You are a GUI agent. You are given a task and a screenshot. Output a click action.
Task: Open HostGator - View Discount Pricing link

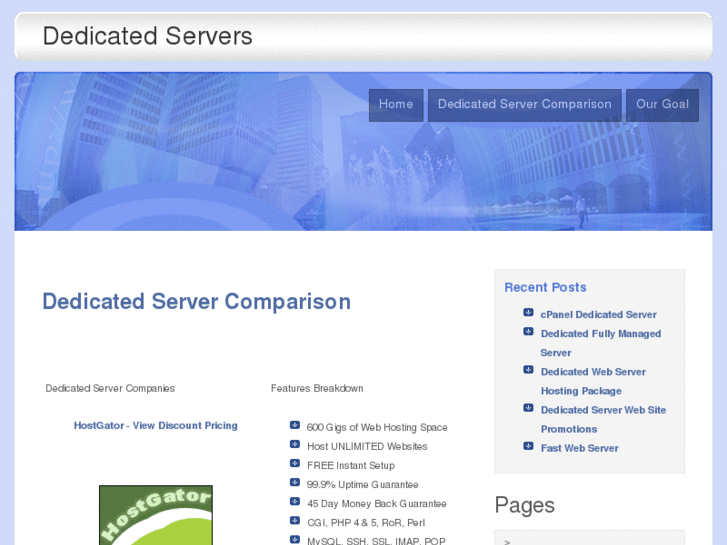coord(156,425)
